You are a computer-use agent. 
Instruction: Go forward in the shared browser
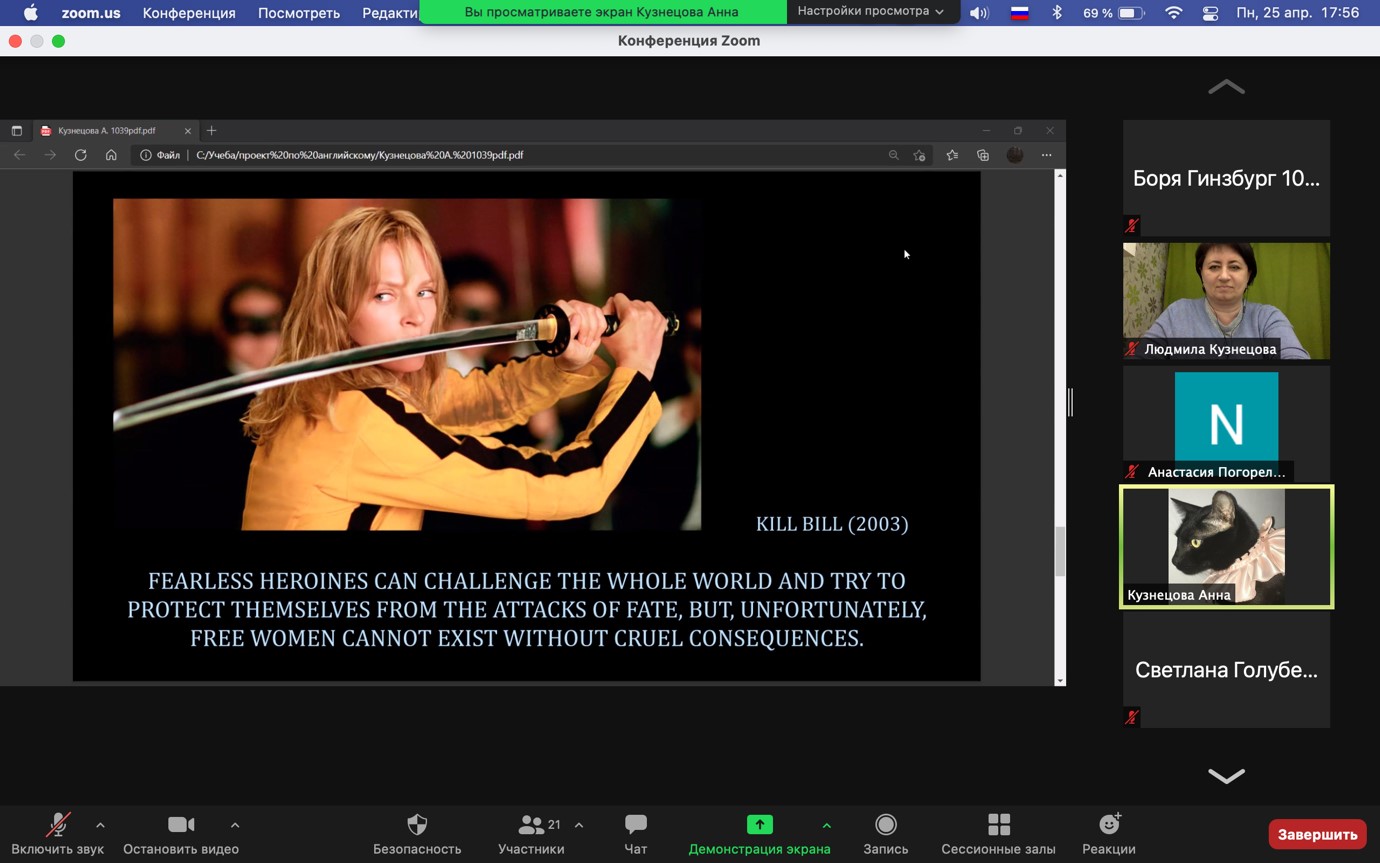coord(50,155)
